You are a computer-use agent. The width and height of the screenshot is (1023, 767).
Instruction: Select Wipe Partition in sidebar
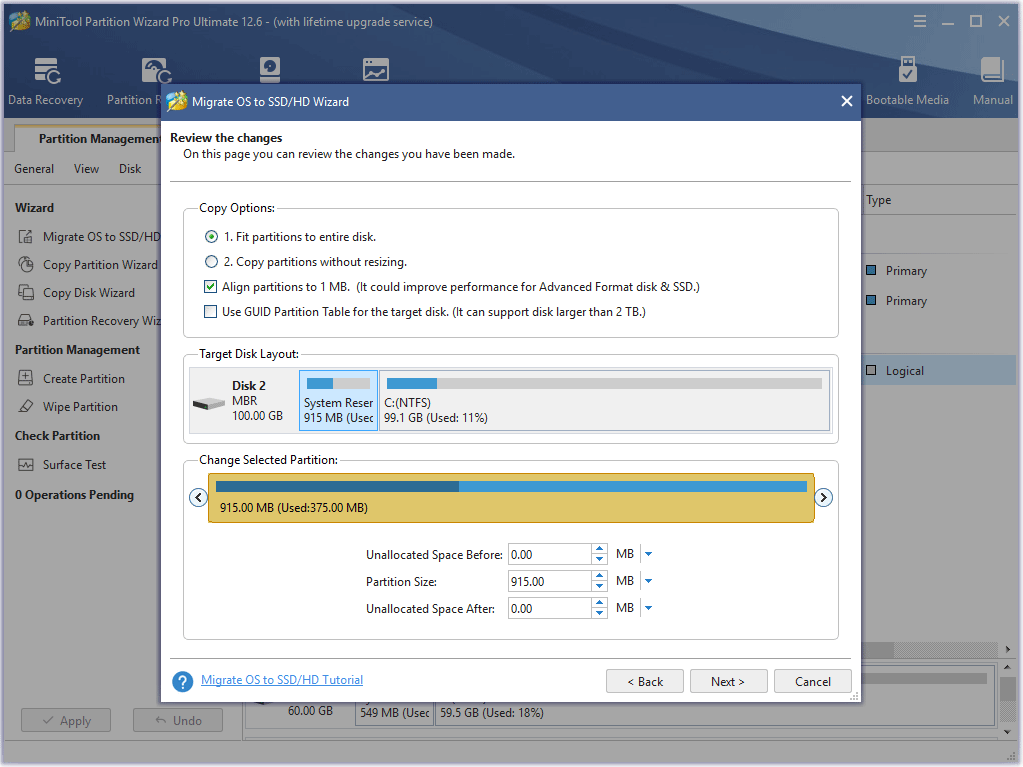click(81, 407)
